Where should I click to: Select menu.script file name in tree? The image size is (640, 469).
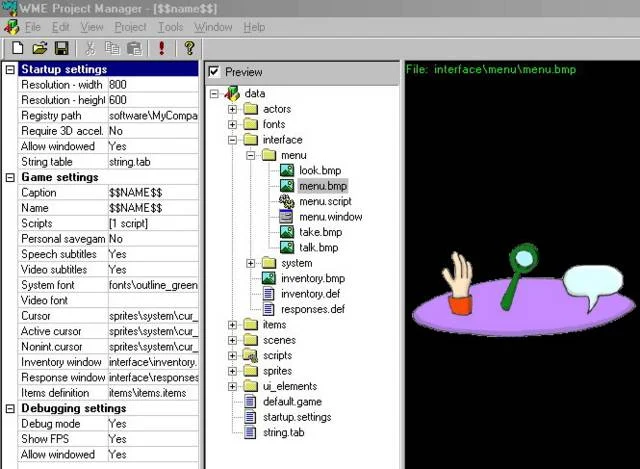pyautogui.click(x=325, y=201)
